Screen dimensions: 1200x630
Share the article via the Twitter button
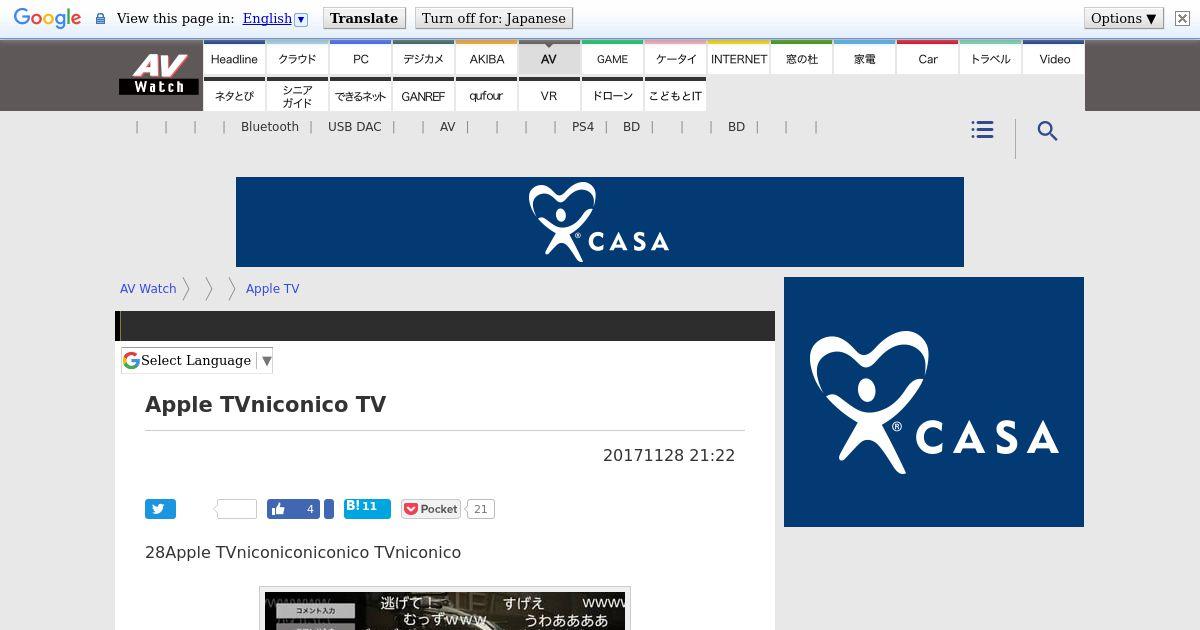160,509
